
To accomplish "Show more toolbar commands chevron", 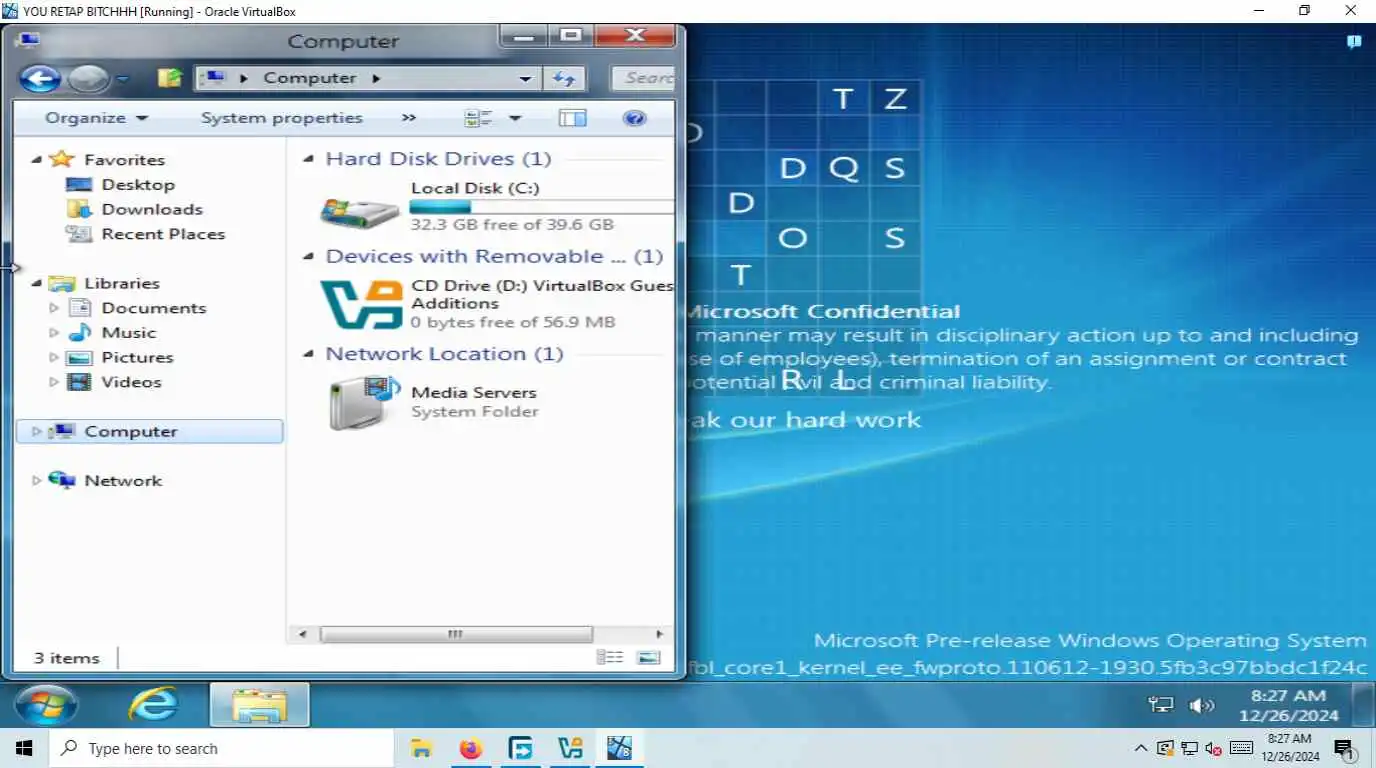I will click(409, 118).
